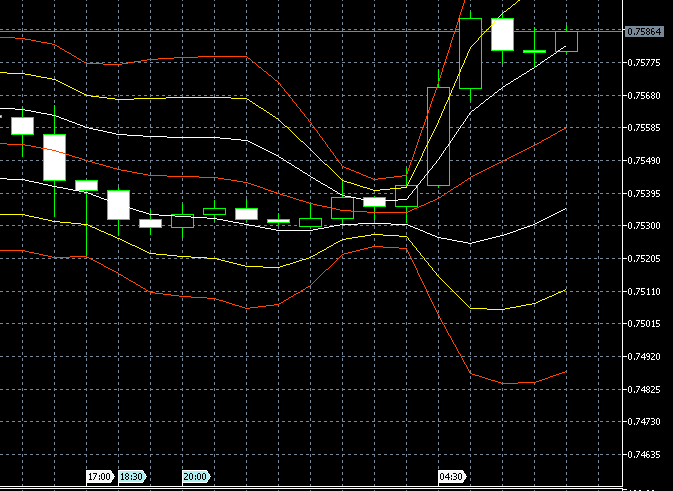Viewport: 673px width, 491px height.
Task: Click the 0.74635 price axis label
Action: tap(644, 454)
